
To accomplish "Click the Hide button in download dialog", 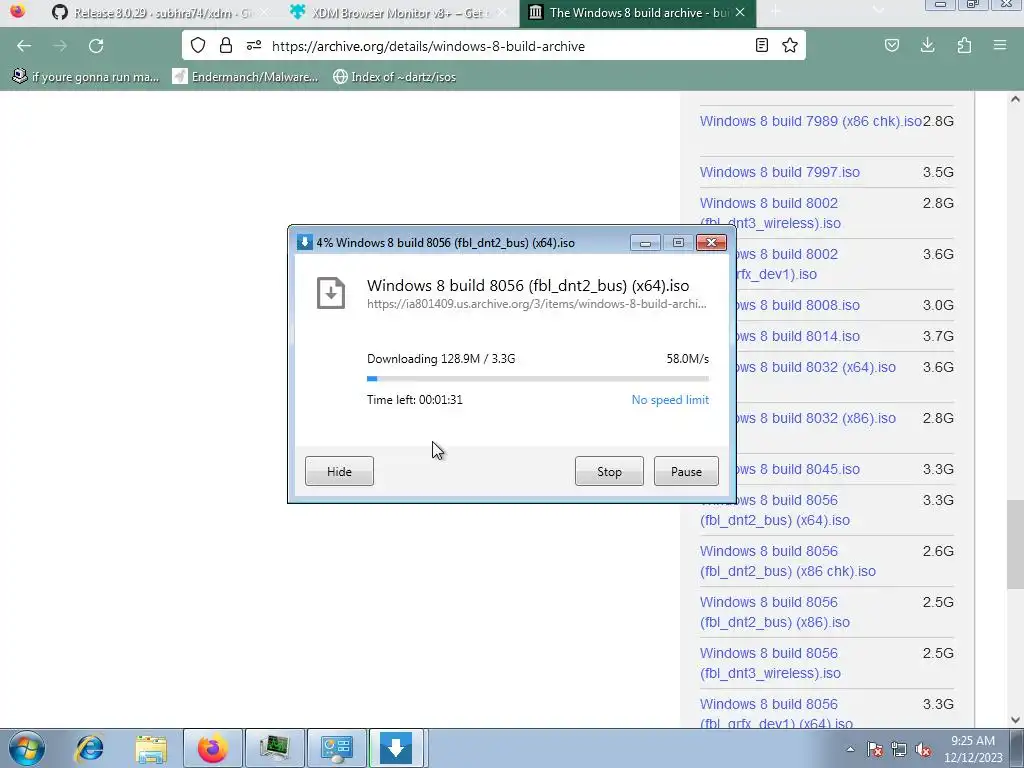I will tap(340, 472).
